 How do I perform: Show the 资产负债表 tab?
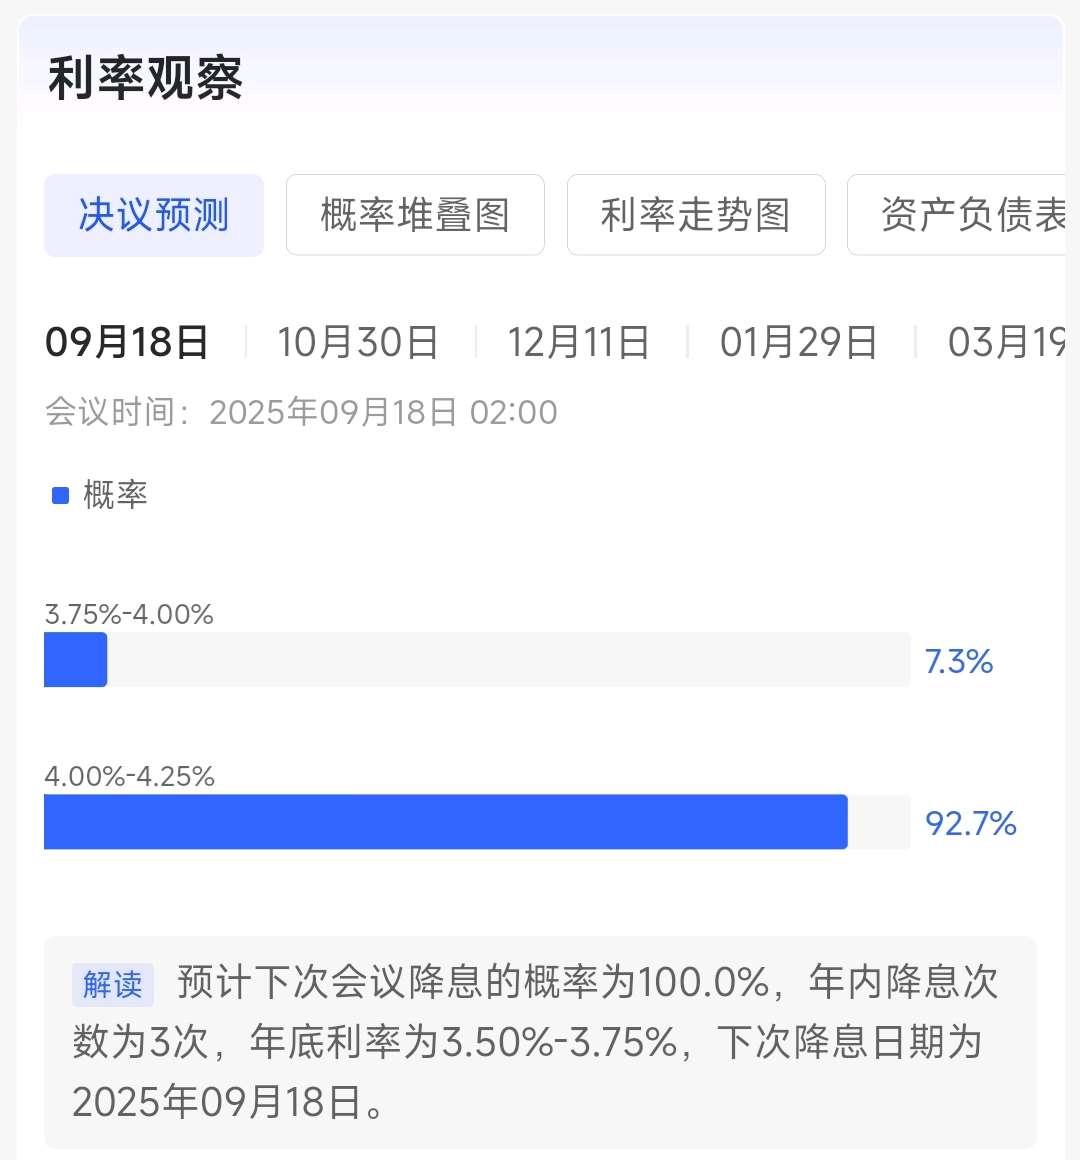960,215
